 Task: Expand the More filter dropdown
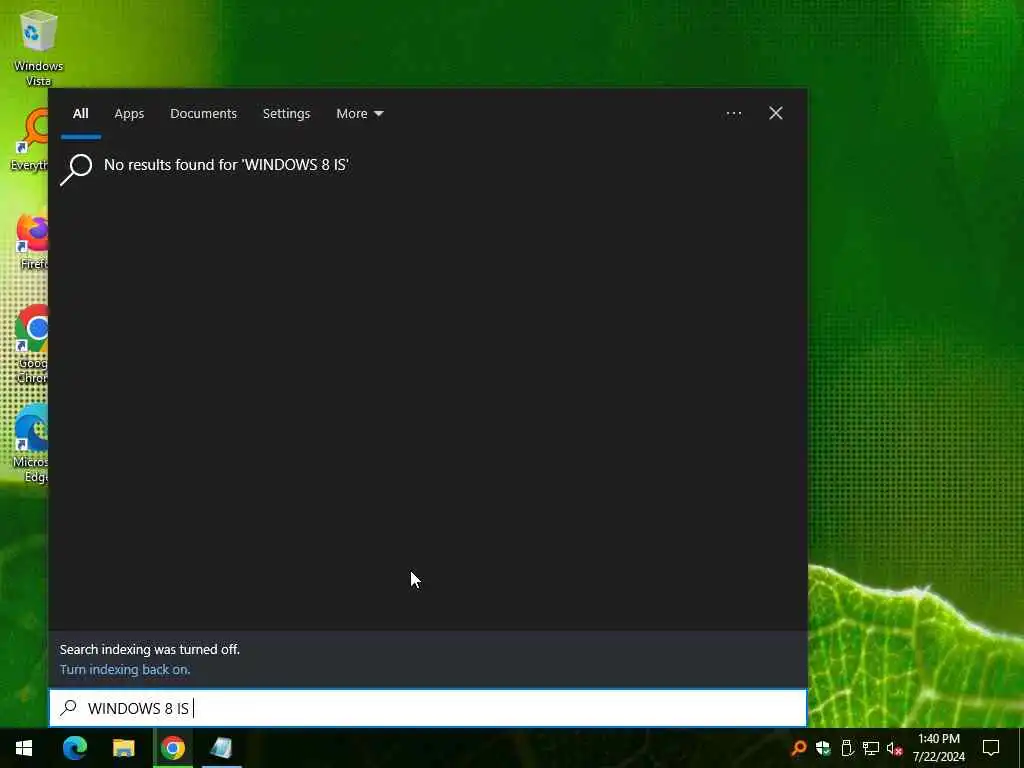click(x=359, y=114)
